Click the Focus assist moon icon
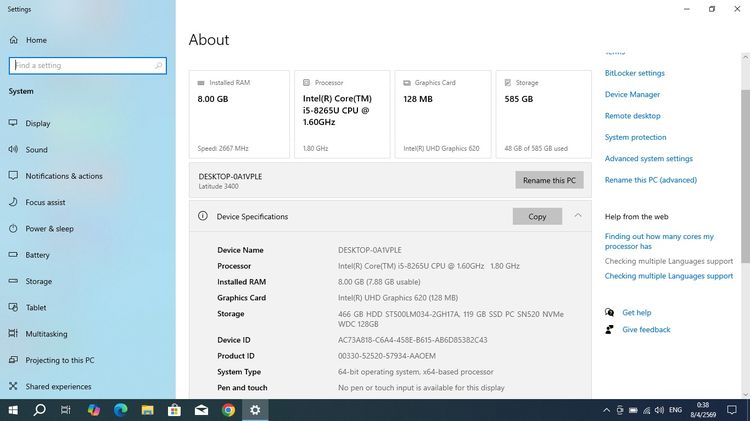This screenshot has height=421, width=750. click(13, 202)
